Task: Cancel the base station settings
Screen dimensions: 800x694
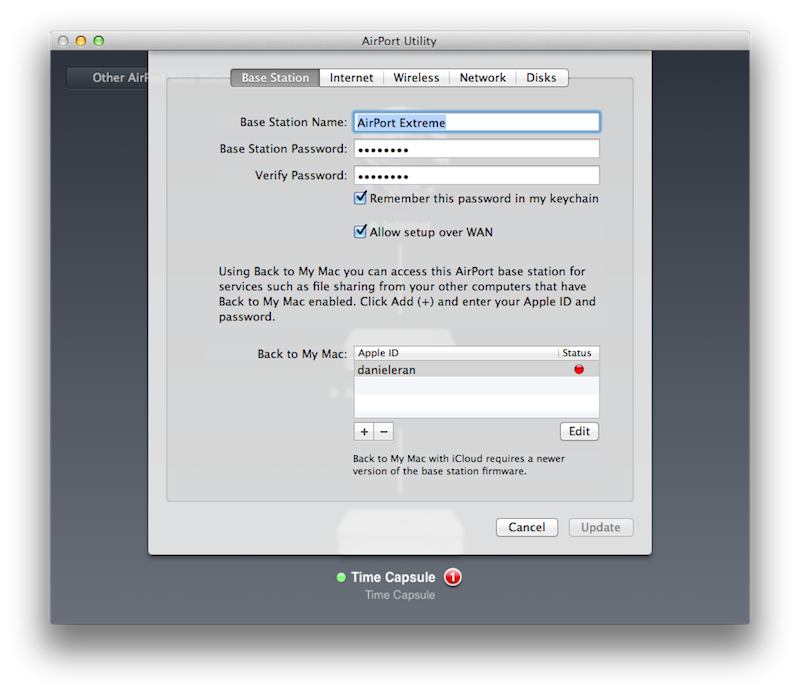Action: [527, 527]
